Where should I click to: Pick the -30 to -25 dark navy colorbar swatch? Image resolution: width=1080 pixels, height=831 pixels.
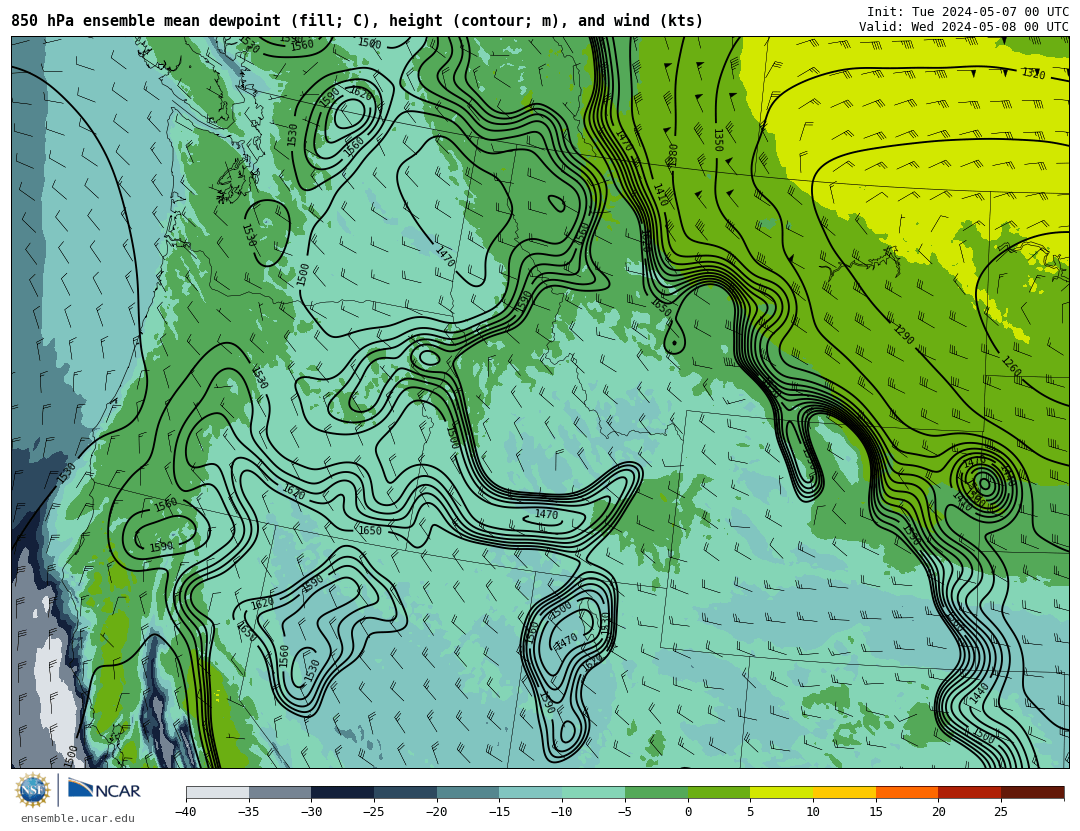coord(343,792)
